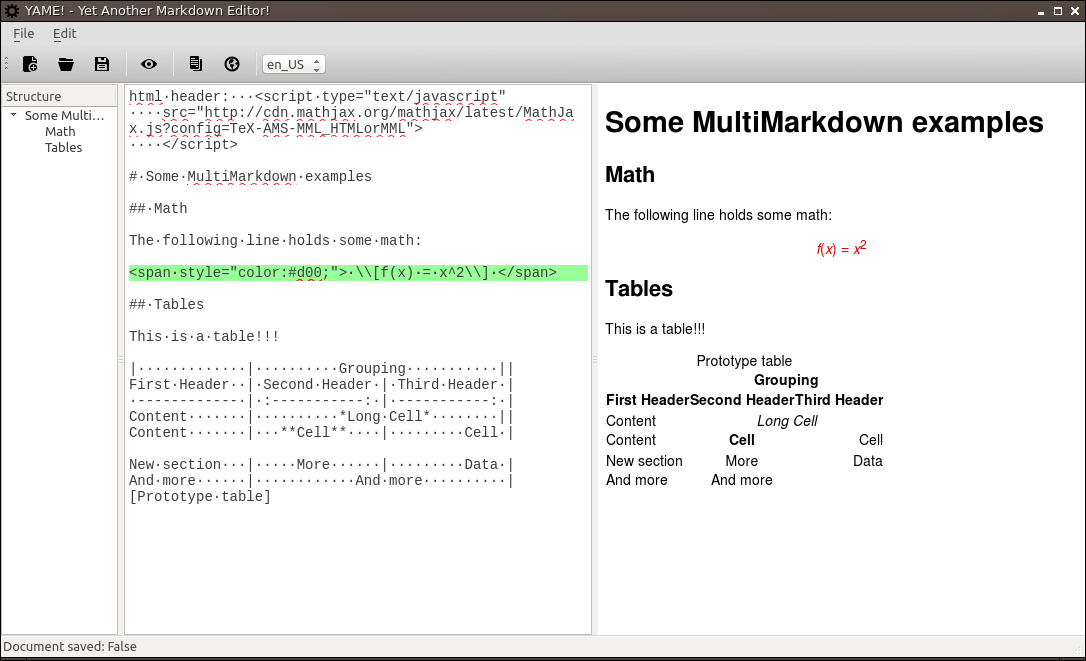Click the 'Math' heading in preview
Viewport: 1086px width, 661px height.
(x=630, y=175)
